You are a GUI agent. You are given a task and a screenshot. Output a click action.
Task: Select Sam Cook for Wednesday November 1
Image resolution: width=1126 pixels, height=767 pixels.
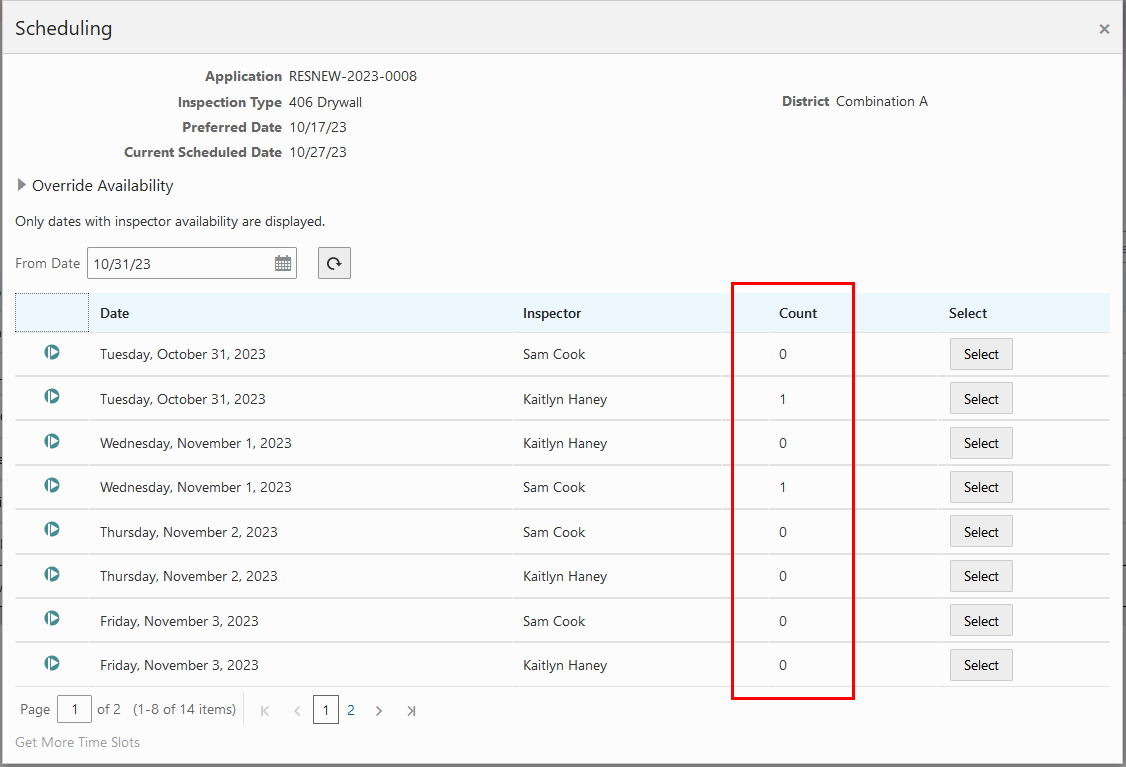[x=981, y=487]
